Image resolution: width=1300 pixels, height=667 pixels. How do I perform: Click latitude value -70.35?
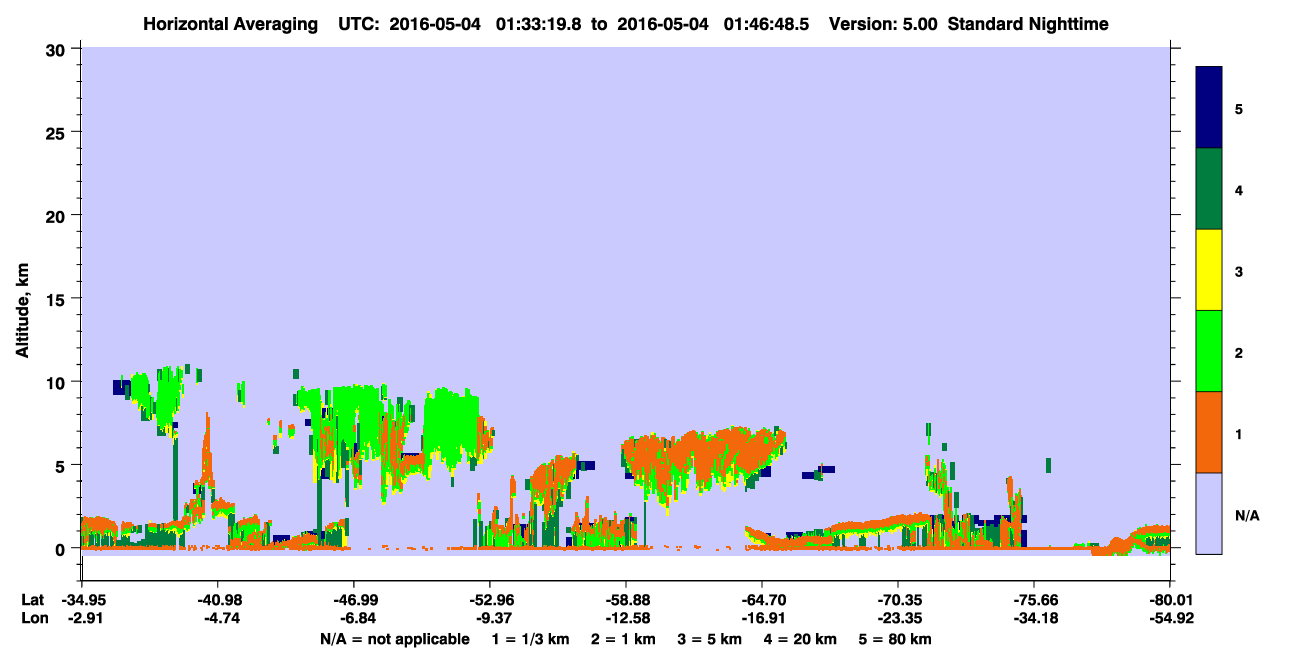click(x=898, y=600)
